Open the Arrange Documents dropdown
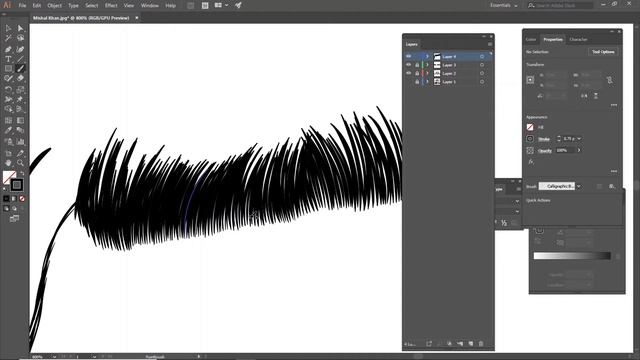Screen dimensions: 640x360 click(x=221, y=5)
